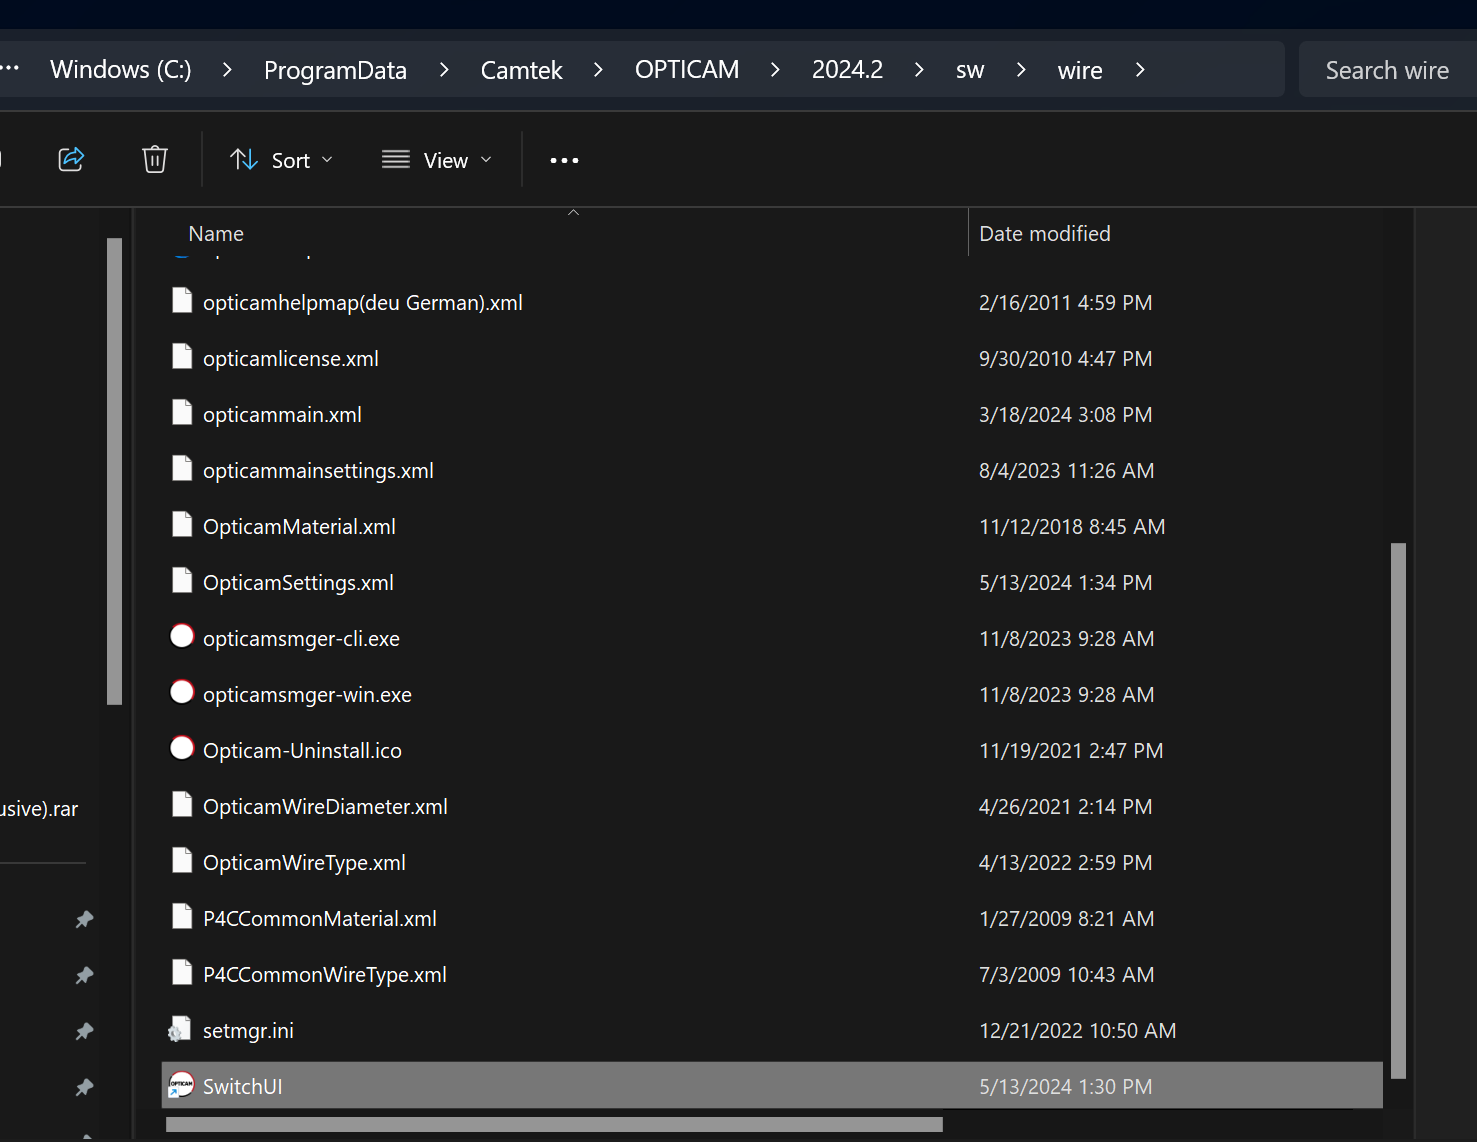Select opticammain.xml file name
This screenshot has width=1477, height=1142.
point(282,415)
